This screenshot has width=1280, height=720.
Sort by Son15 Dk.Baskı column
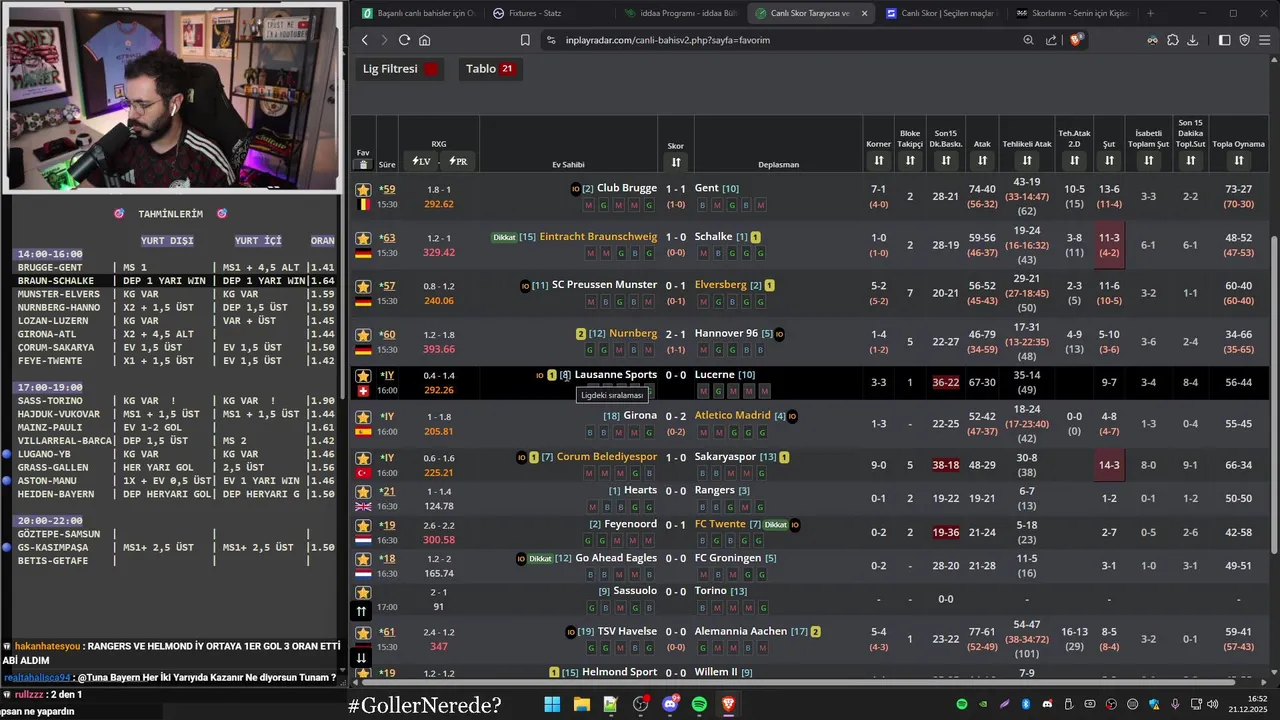(946, 161)
